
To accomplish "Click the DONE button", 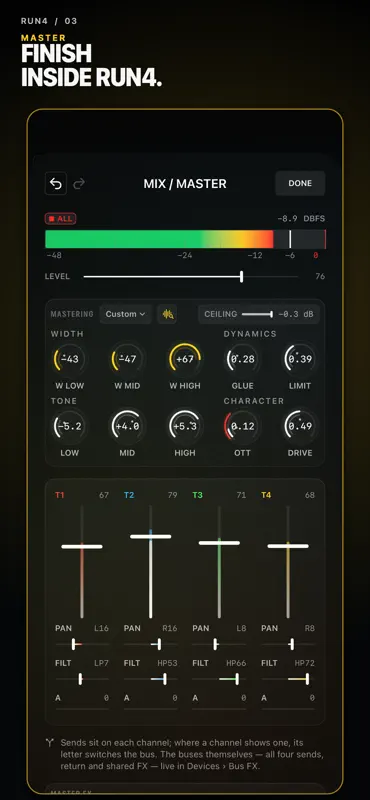I will click(x=300, y=183).
